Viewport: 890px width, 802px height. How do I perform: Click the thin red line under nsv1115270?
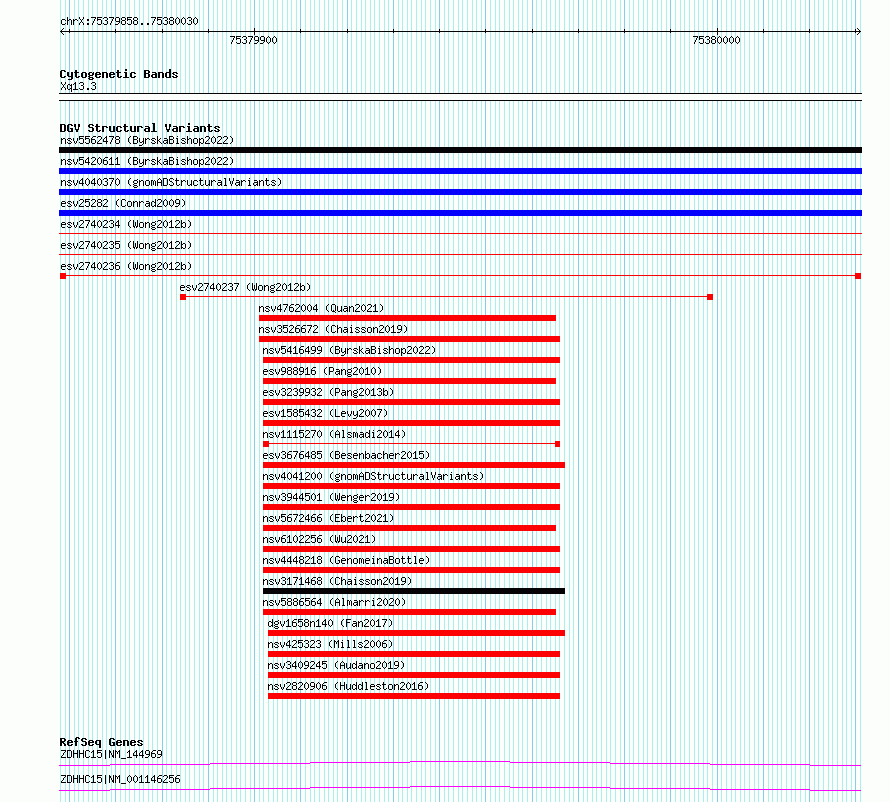(412, 444)
